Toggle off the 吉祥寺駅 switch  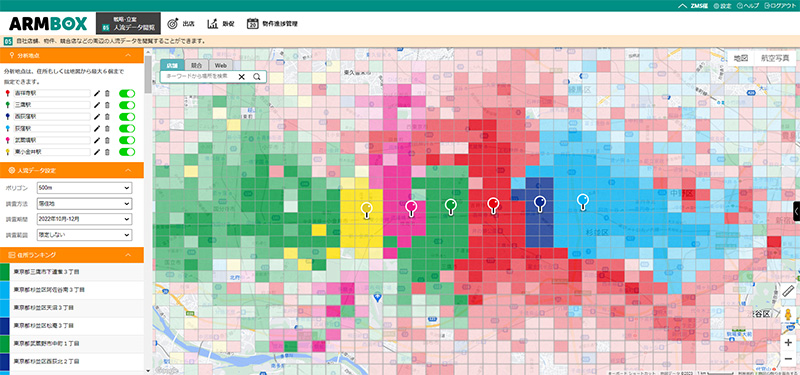(x=127, y=93)
